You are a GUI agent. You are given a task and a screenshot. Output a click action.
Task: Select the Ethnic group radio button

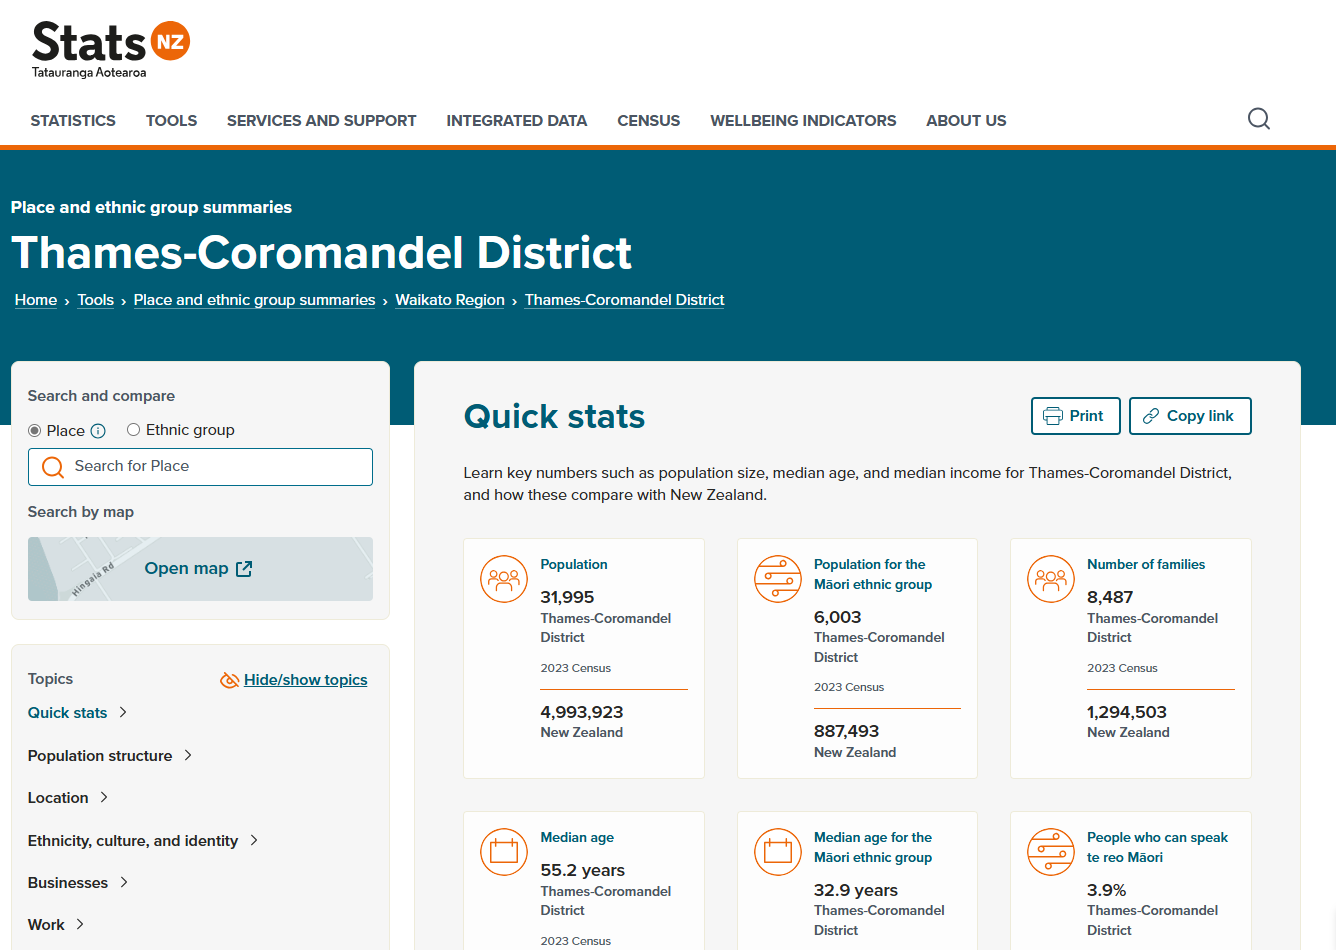click(x=133, y=430)
